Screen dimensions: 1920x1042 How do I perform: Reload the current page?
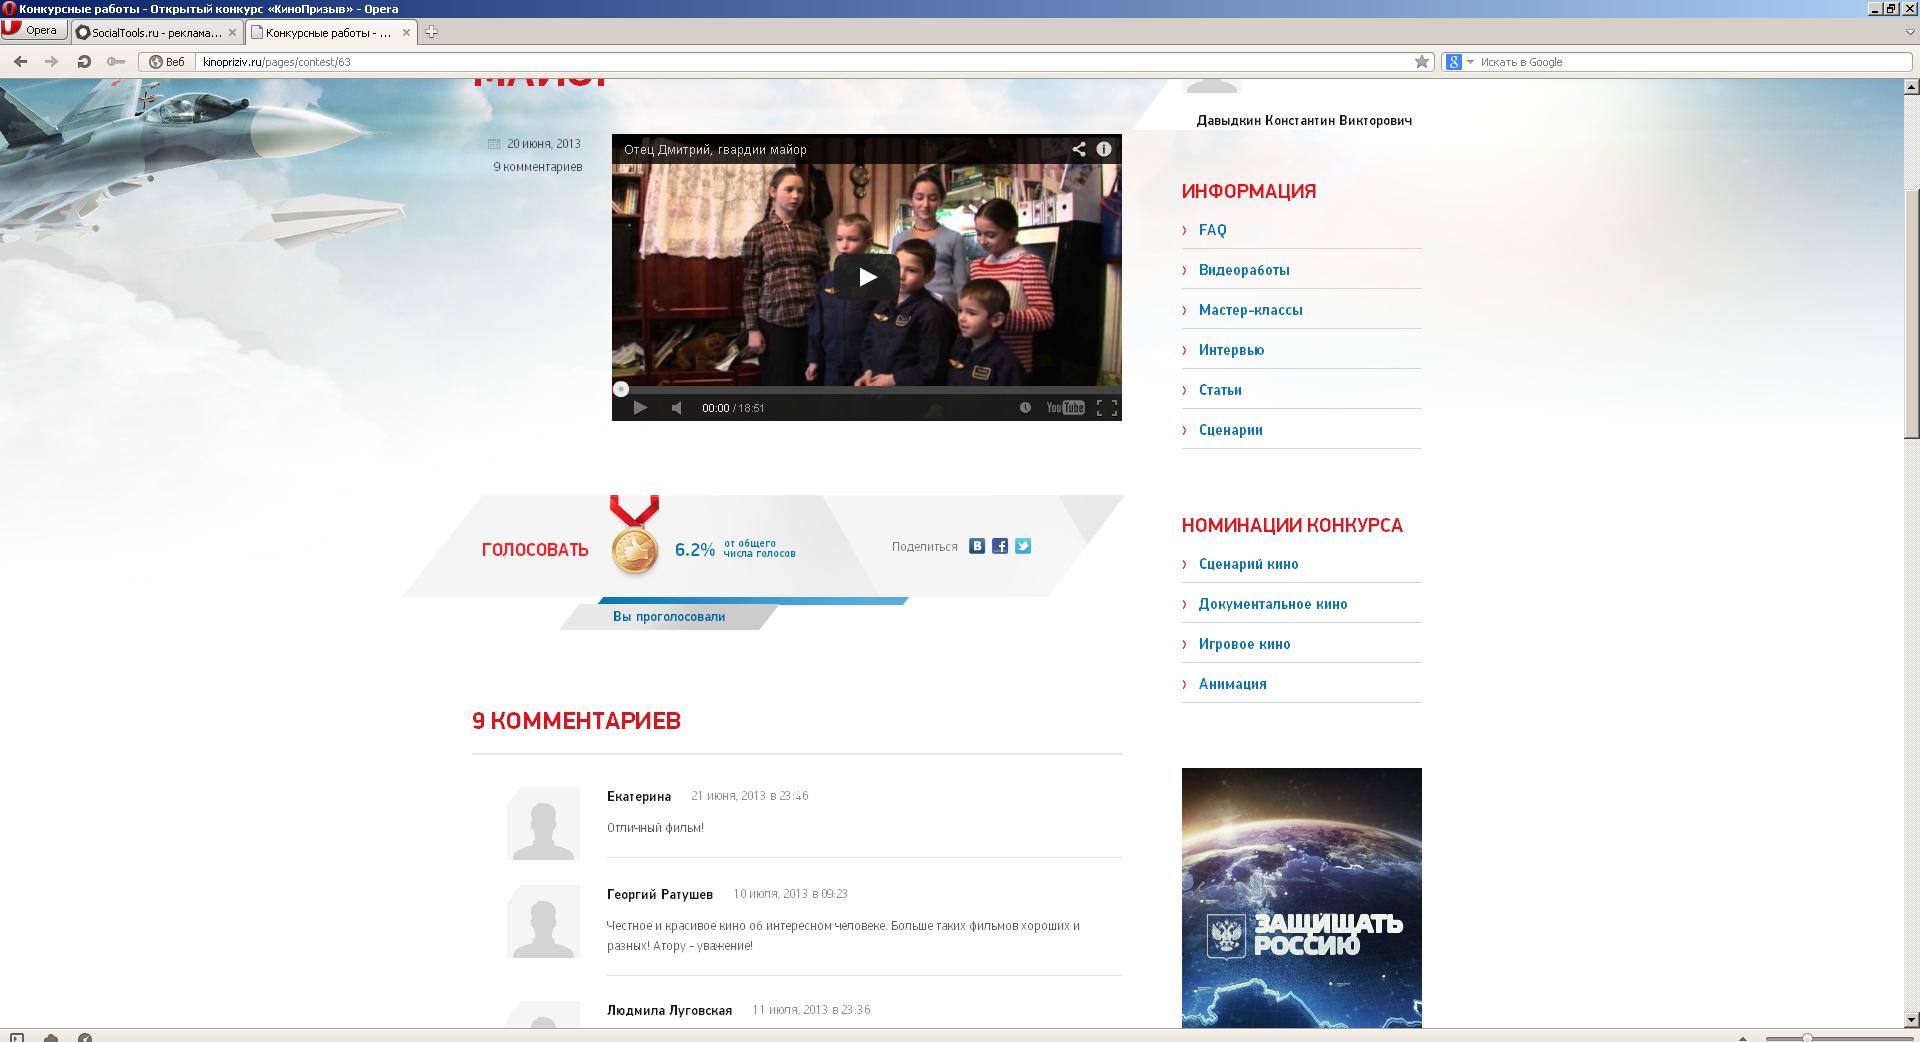(x=84, y=62)
